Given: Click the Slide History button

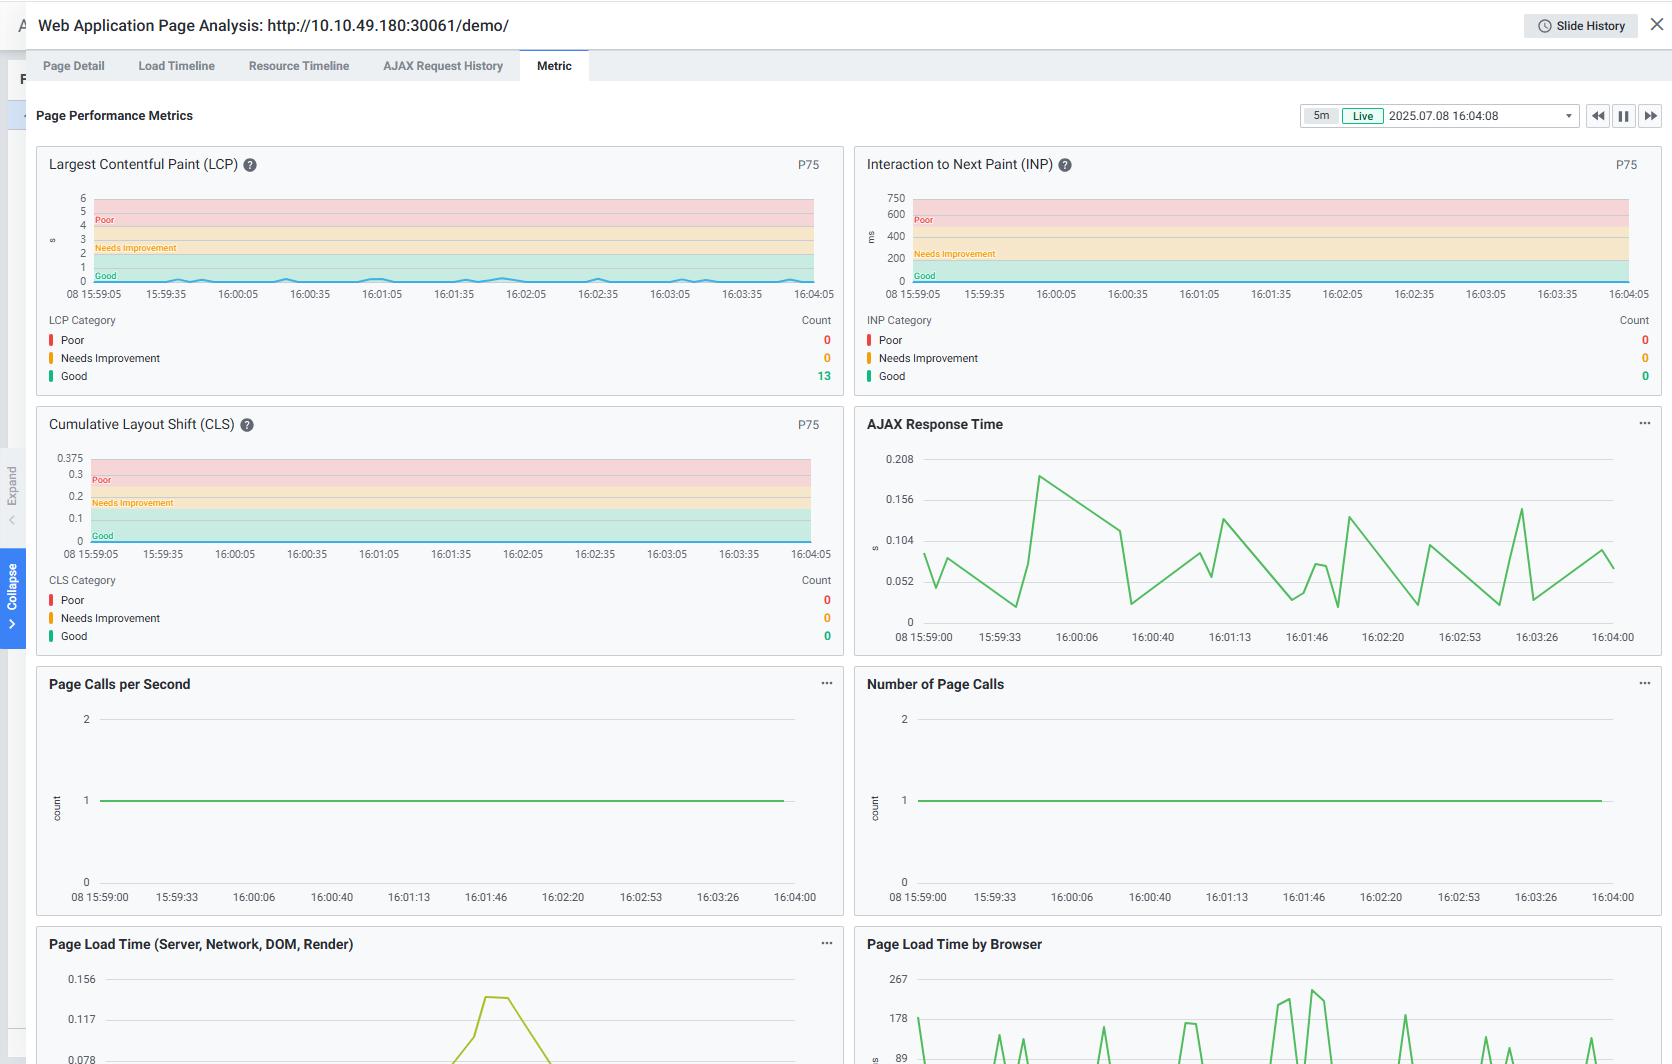Looking at the screenshot, I should 1580,26.
